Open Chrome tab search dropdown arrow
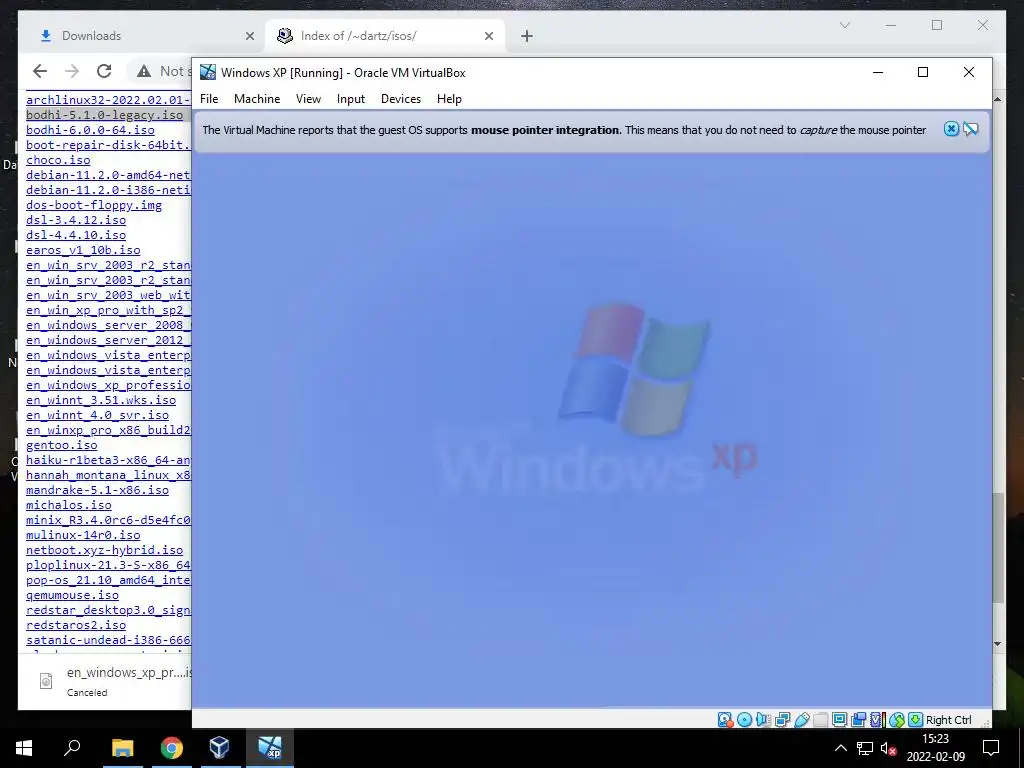The width and height of the screenshot is (1024, 768). pyautogui.click(x=844, y=25)
